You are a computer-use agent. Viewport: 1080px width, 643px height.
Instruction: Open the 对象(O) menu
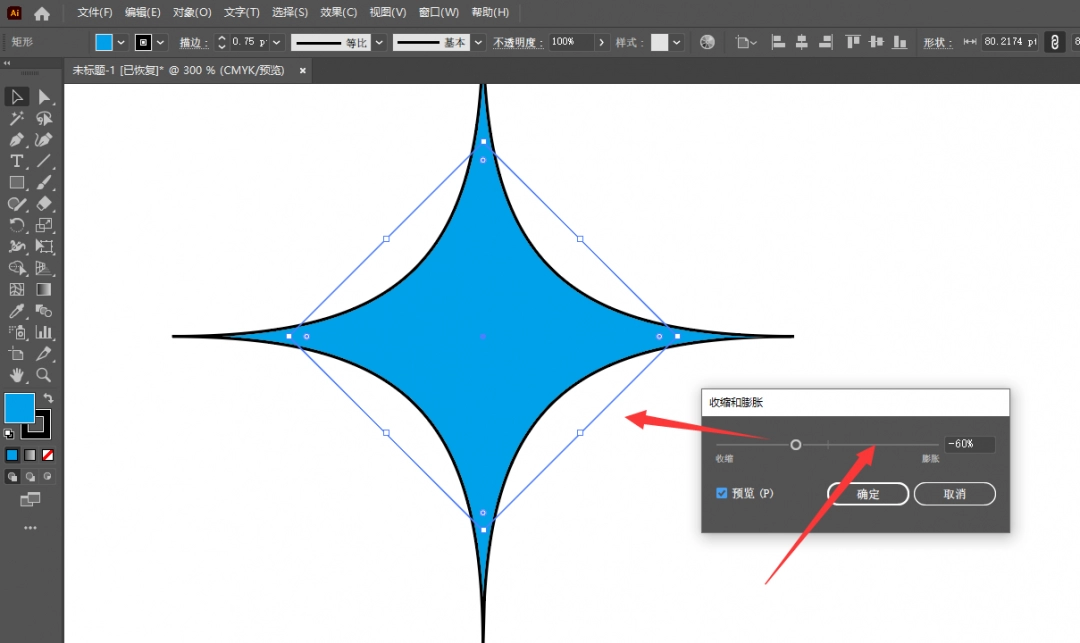point(192,13)
